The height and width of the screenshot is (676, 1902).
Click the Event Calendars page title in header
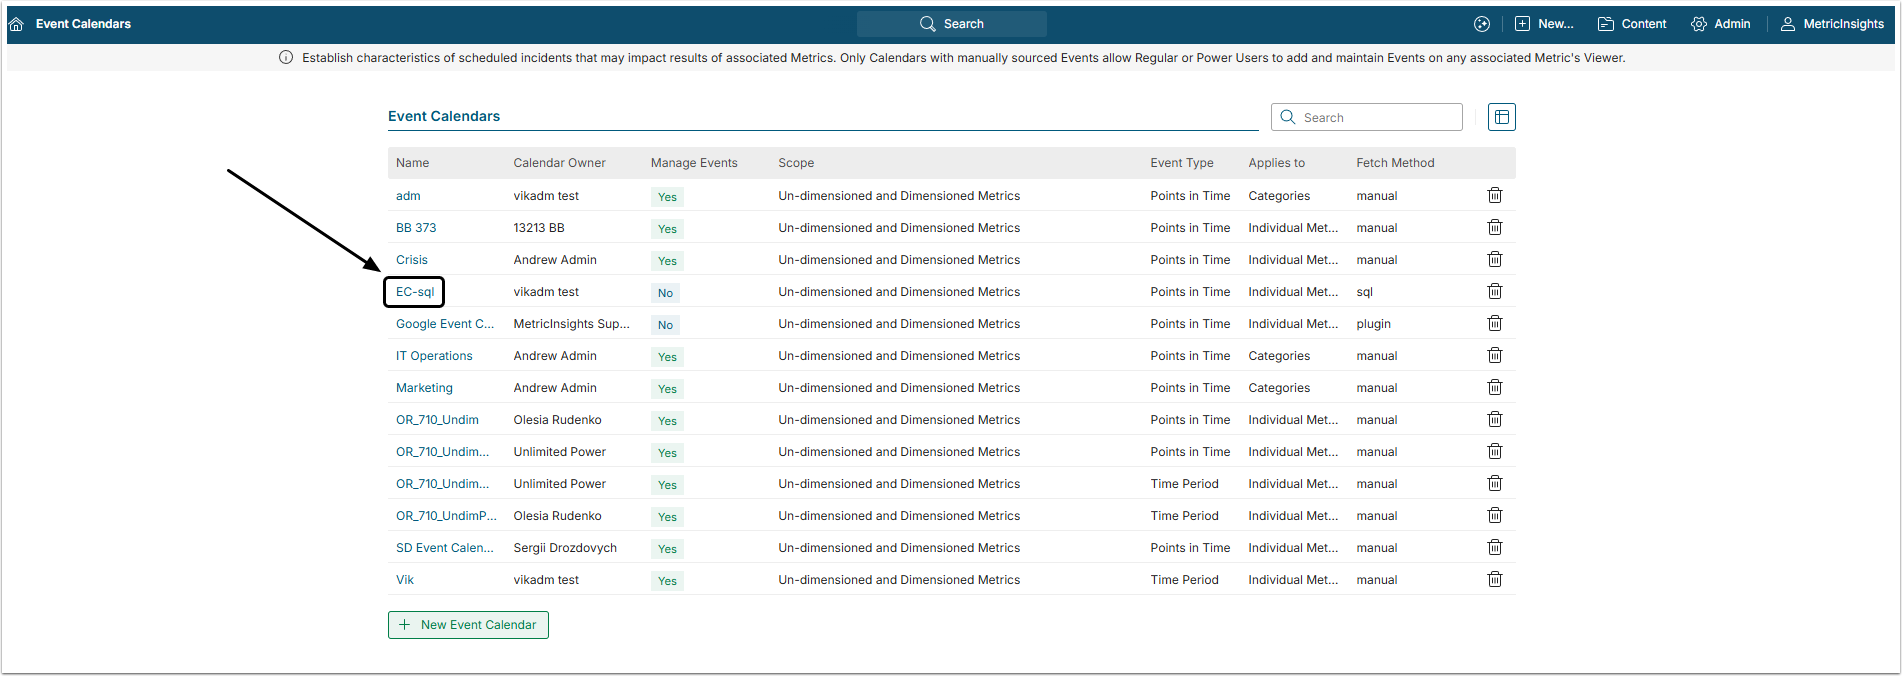pos(83,24)
